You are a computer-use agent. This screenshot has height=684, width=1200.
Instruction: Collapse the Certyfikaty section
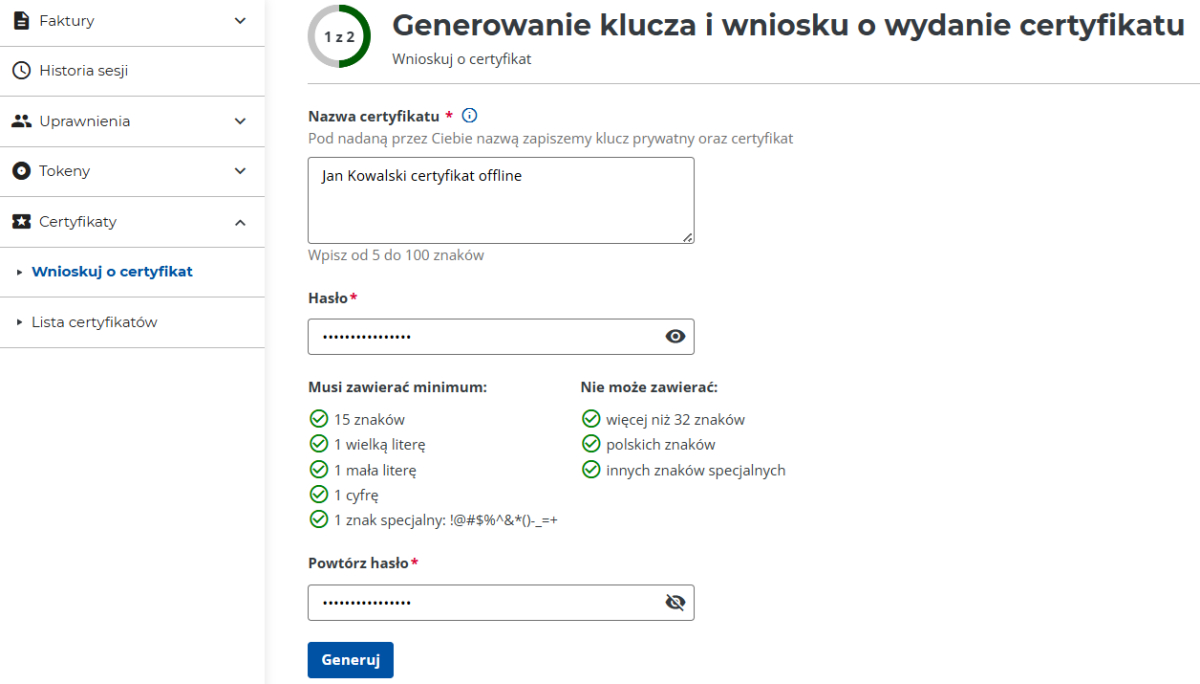tap(238, 221)
